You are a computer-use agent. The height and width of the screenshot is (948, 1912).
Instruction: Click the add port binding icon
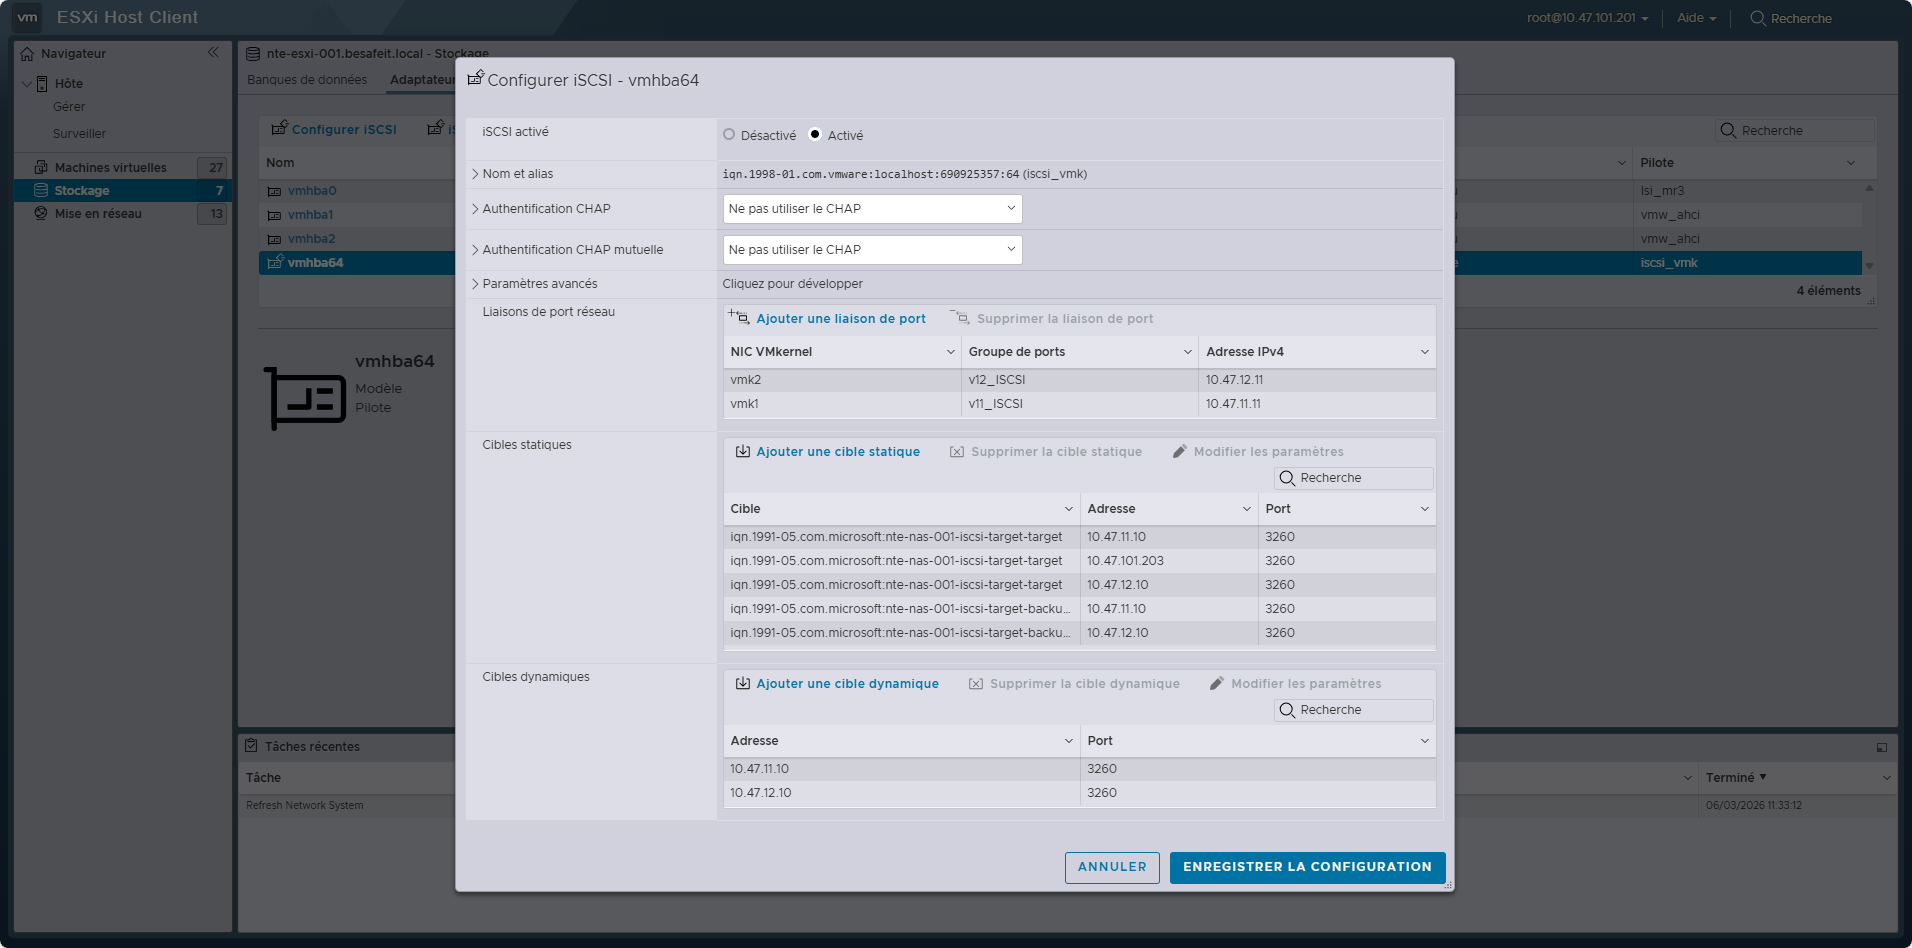click(x=739, y=317)
